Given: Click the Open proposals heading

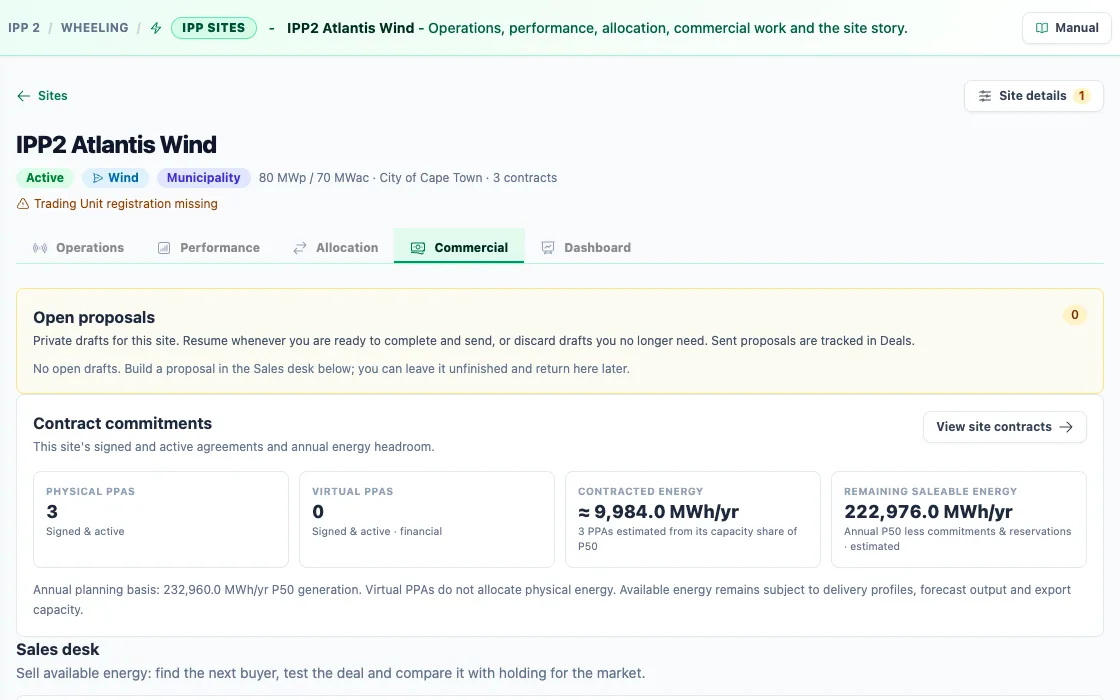Looking at the screenshot, I should point(94,317).
